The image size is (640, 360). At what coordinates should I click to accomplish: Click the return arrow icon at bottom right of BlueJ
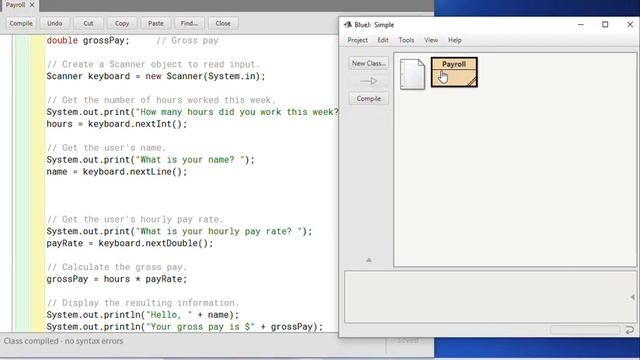pos(630,330)
